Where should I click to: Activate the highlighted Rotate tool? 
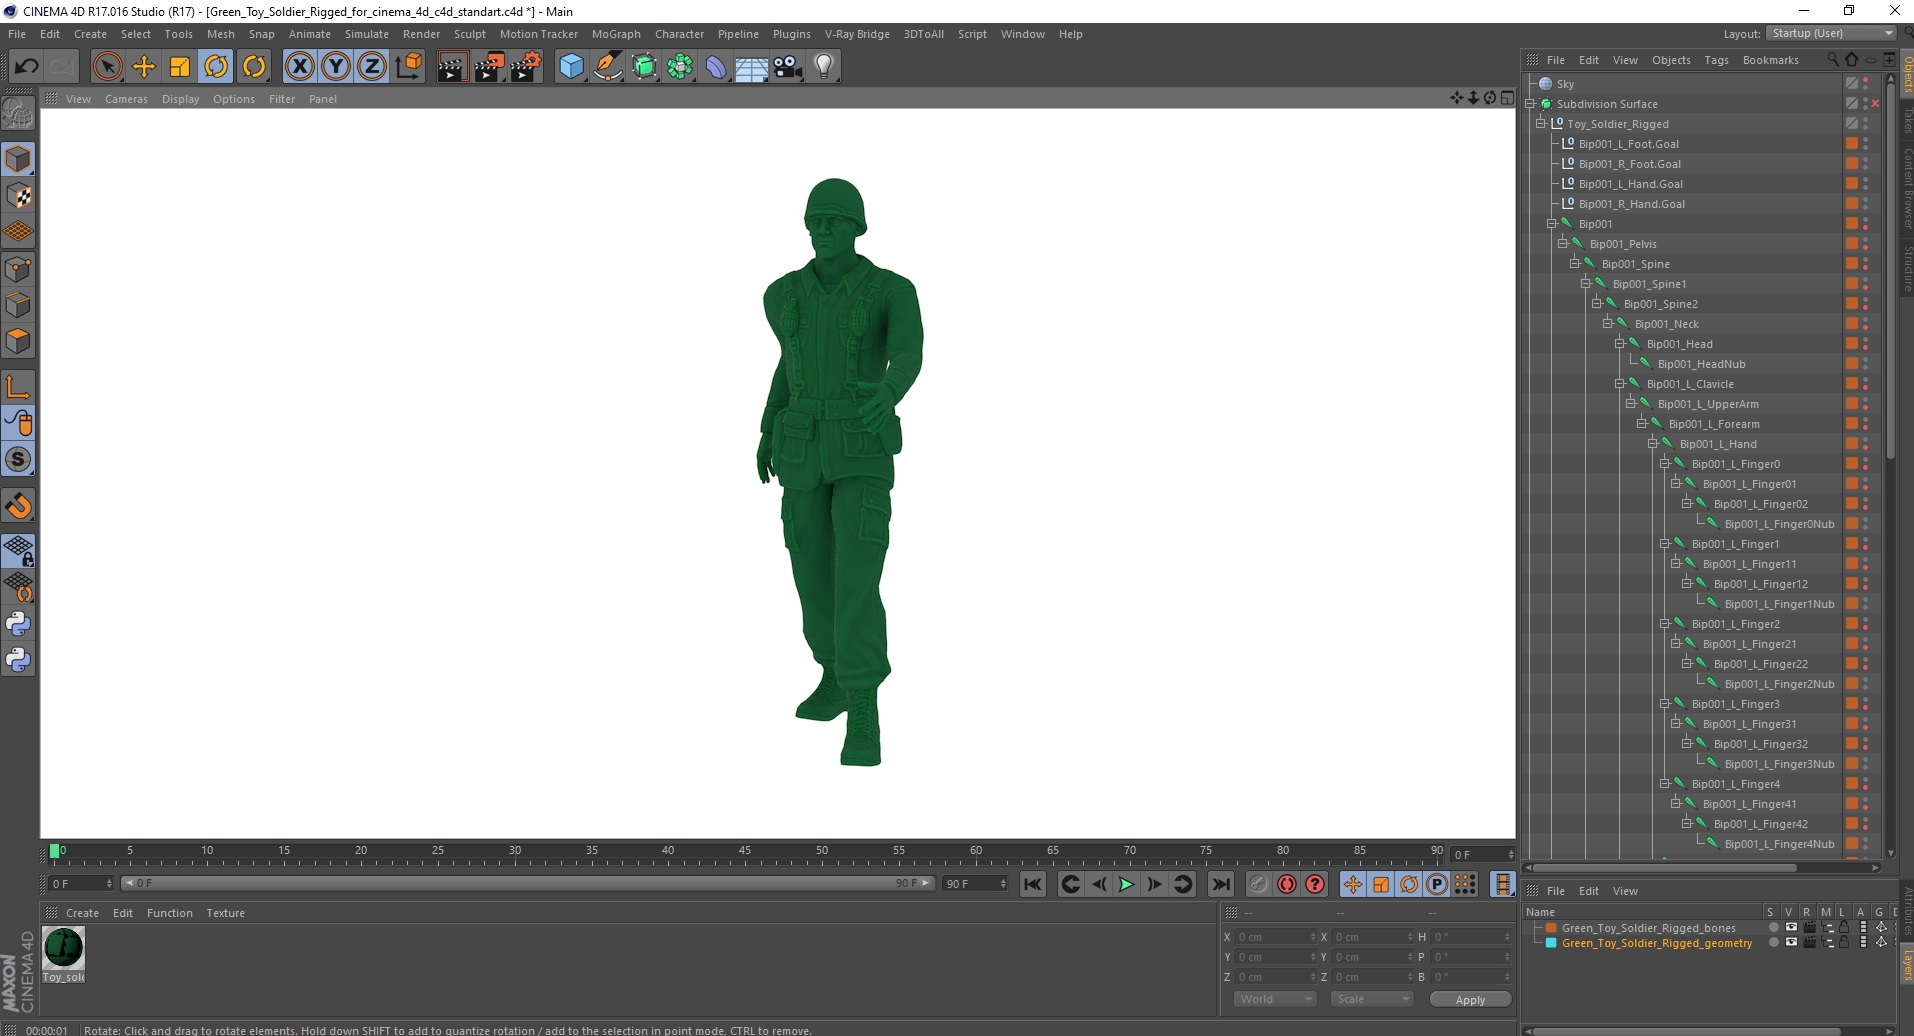pos(216,67)
